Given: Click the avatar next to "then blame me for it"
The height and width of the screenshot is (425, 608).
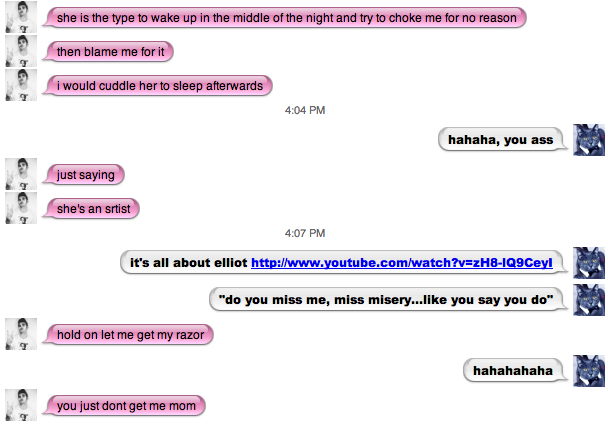Looking at the screenshot, I should coord(21,52).
